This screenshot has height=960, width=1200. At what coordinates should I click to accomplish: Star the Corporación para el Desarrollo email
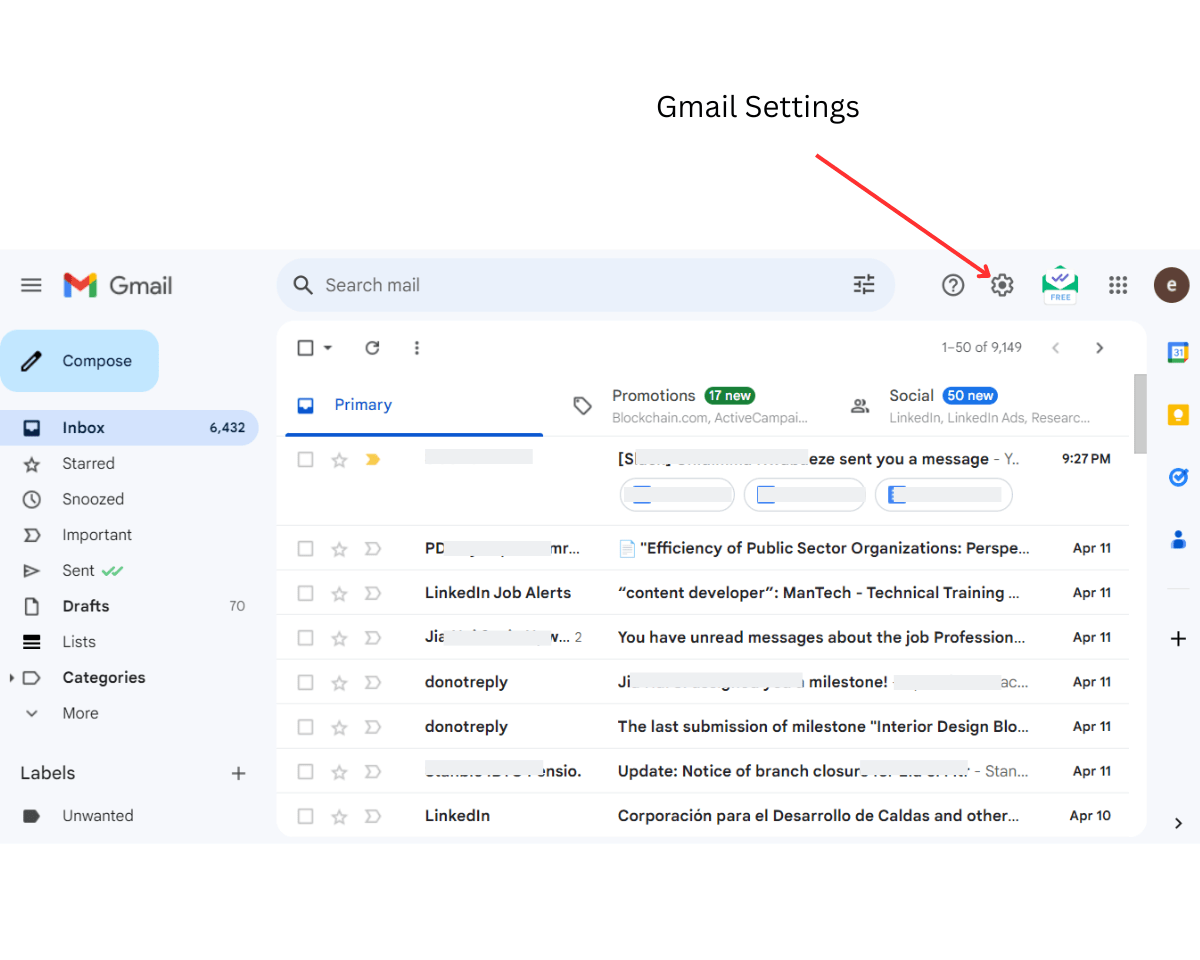click(x=339, y=816)
